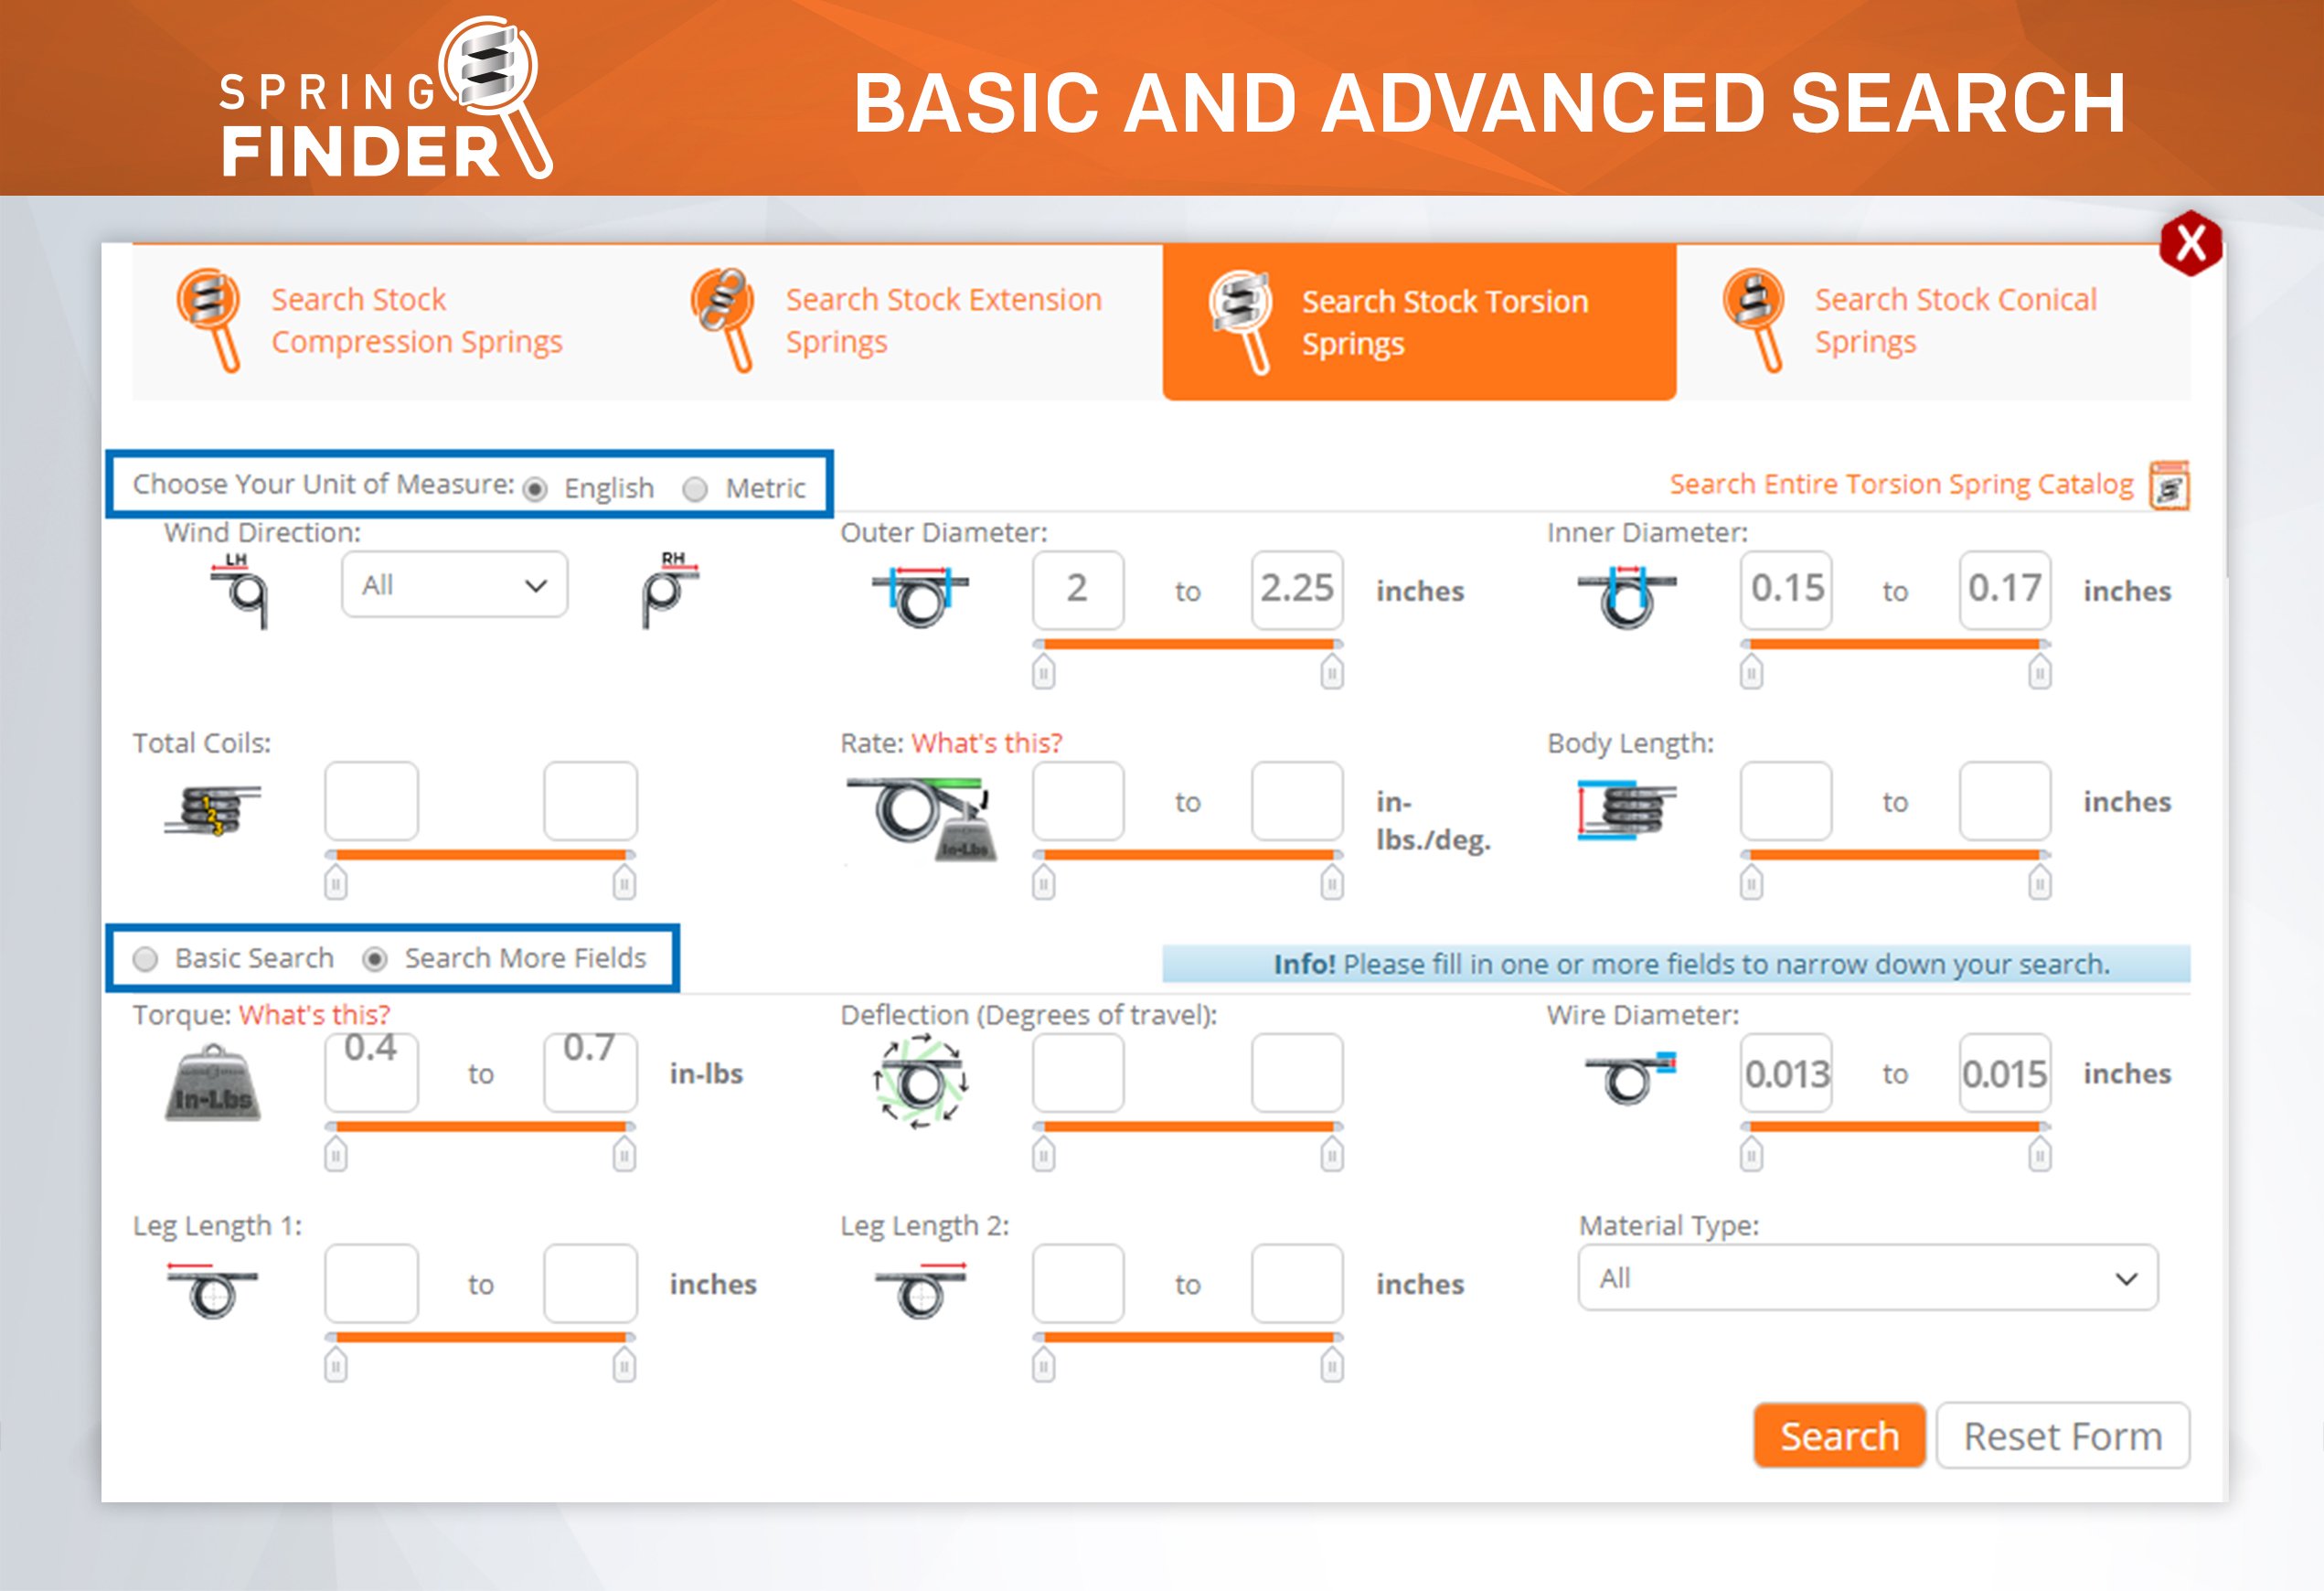The width and height of the screenshot is (2324, 1591).
Task: Click the Total Coils spring icon
Action: tap(213, 810)
